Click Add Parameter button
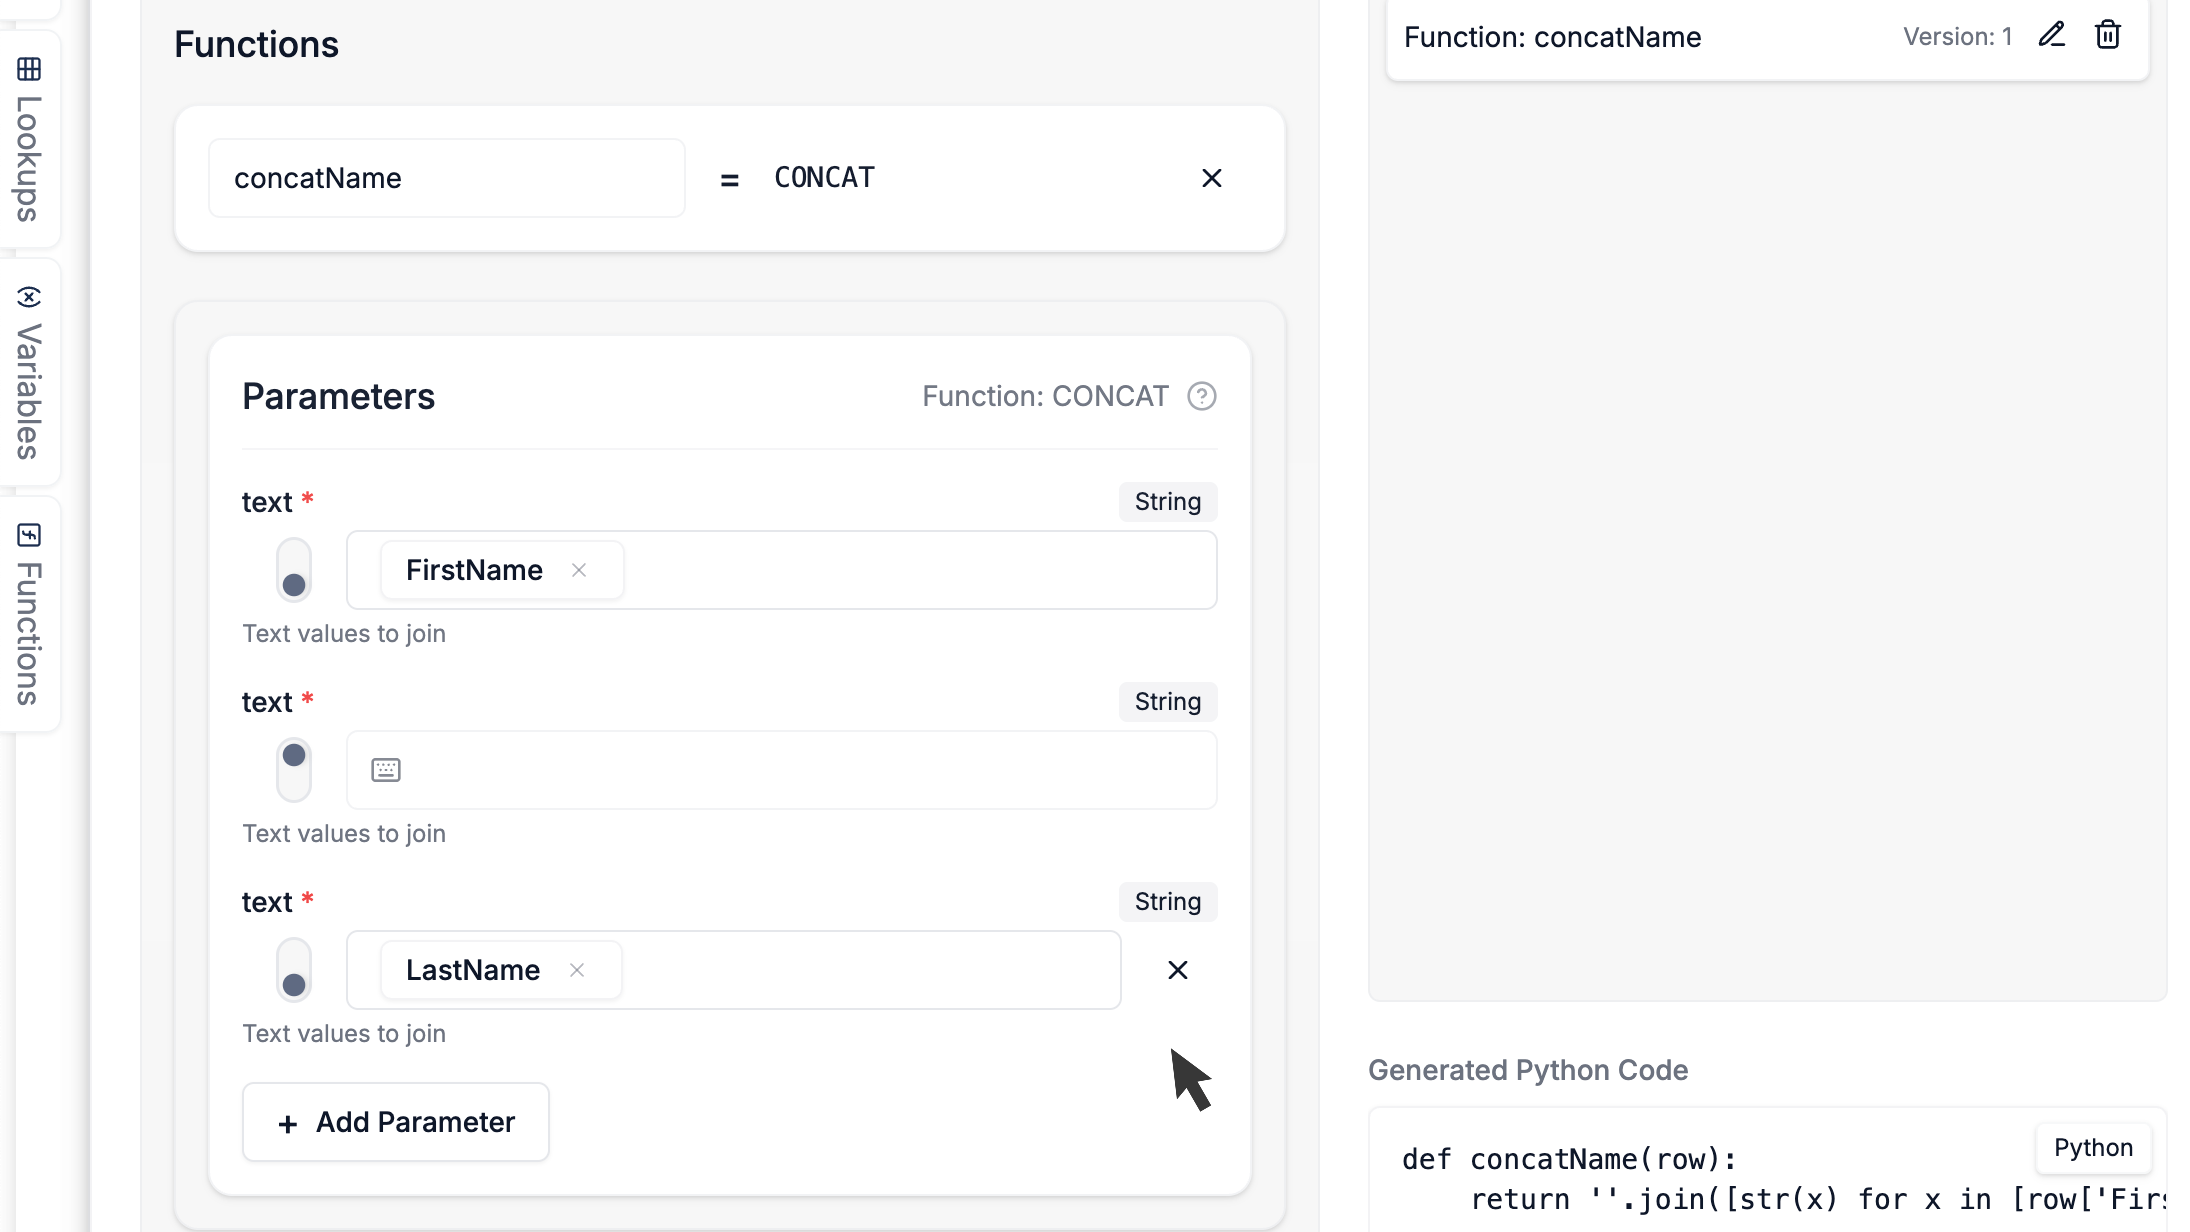The width and height of the screenshot is (2190, 1232). tap(396, 1122)
